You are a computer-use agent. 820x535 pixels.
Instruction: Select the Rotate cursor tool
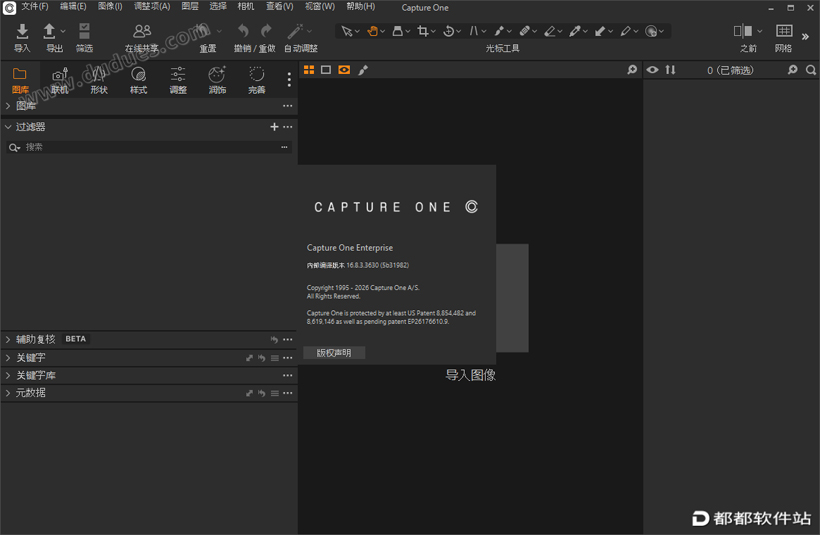pos(448,31)
